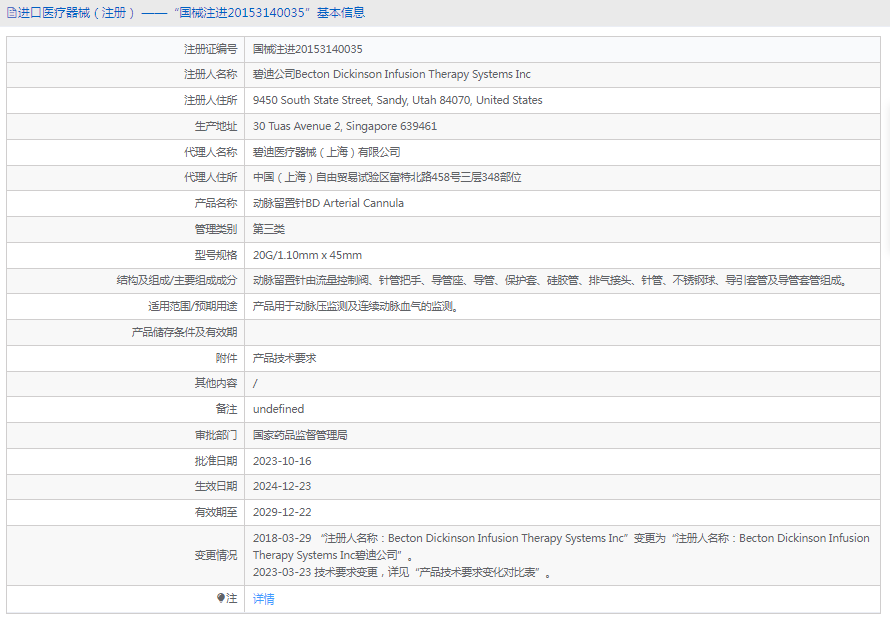Click management category value 第三类
Image resolution: width=890 pixels, height=621 pixels.
pos(268,229)
